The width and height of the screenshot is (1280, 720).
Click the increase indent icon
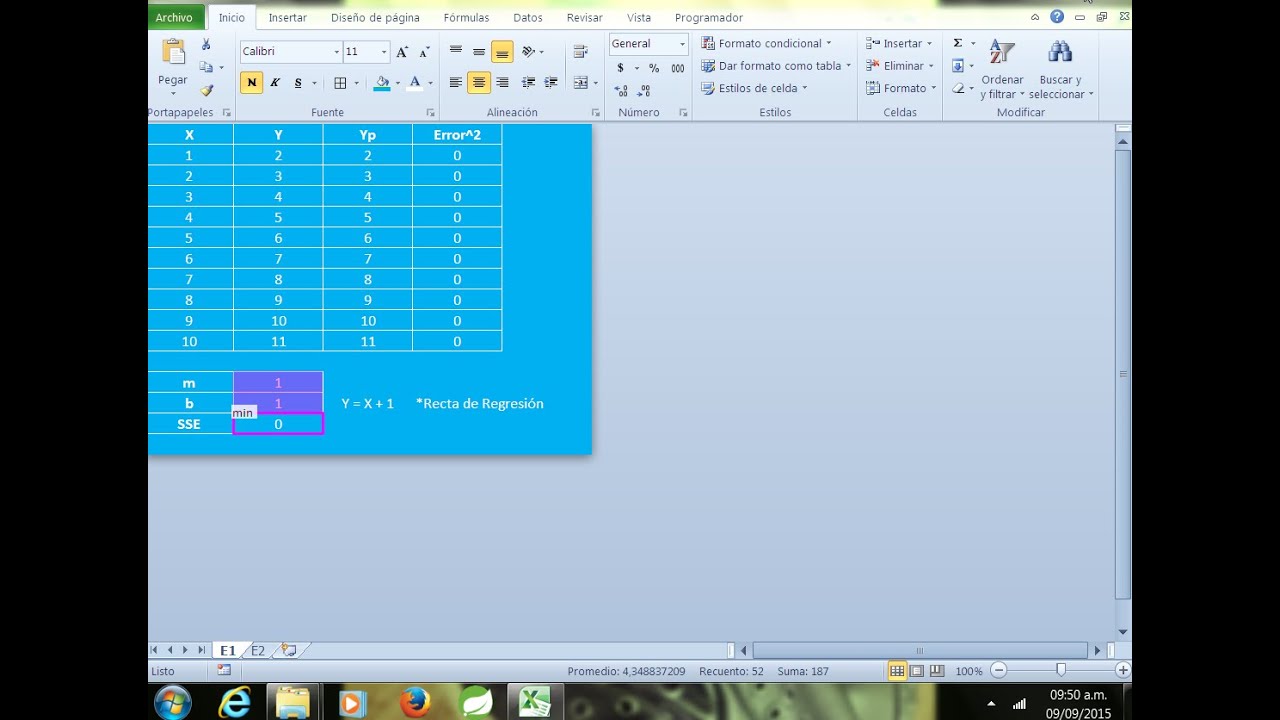pyautogui.click(x=550, y=83)
